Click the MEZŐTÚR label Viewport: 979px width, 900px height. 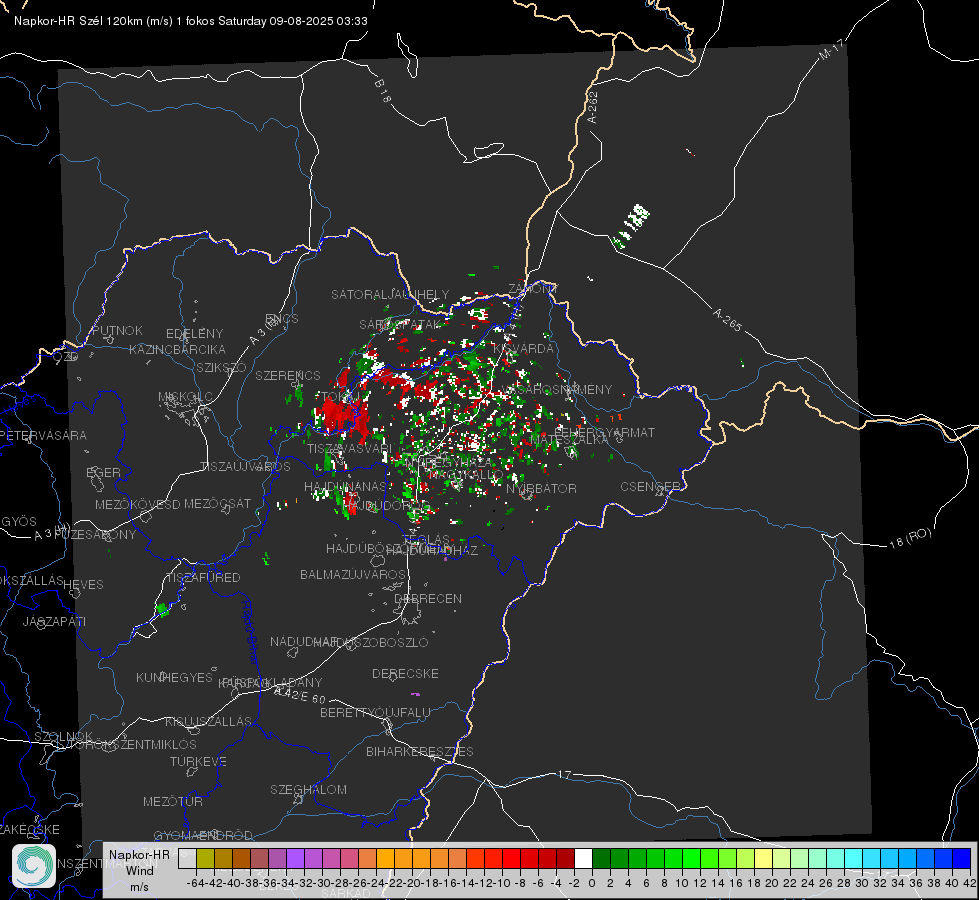[x=173, y=801]
